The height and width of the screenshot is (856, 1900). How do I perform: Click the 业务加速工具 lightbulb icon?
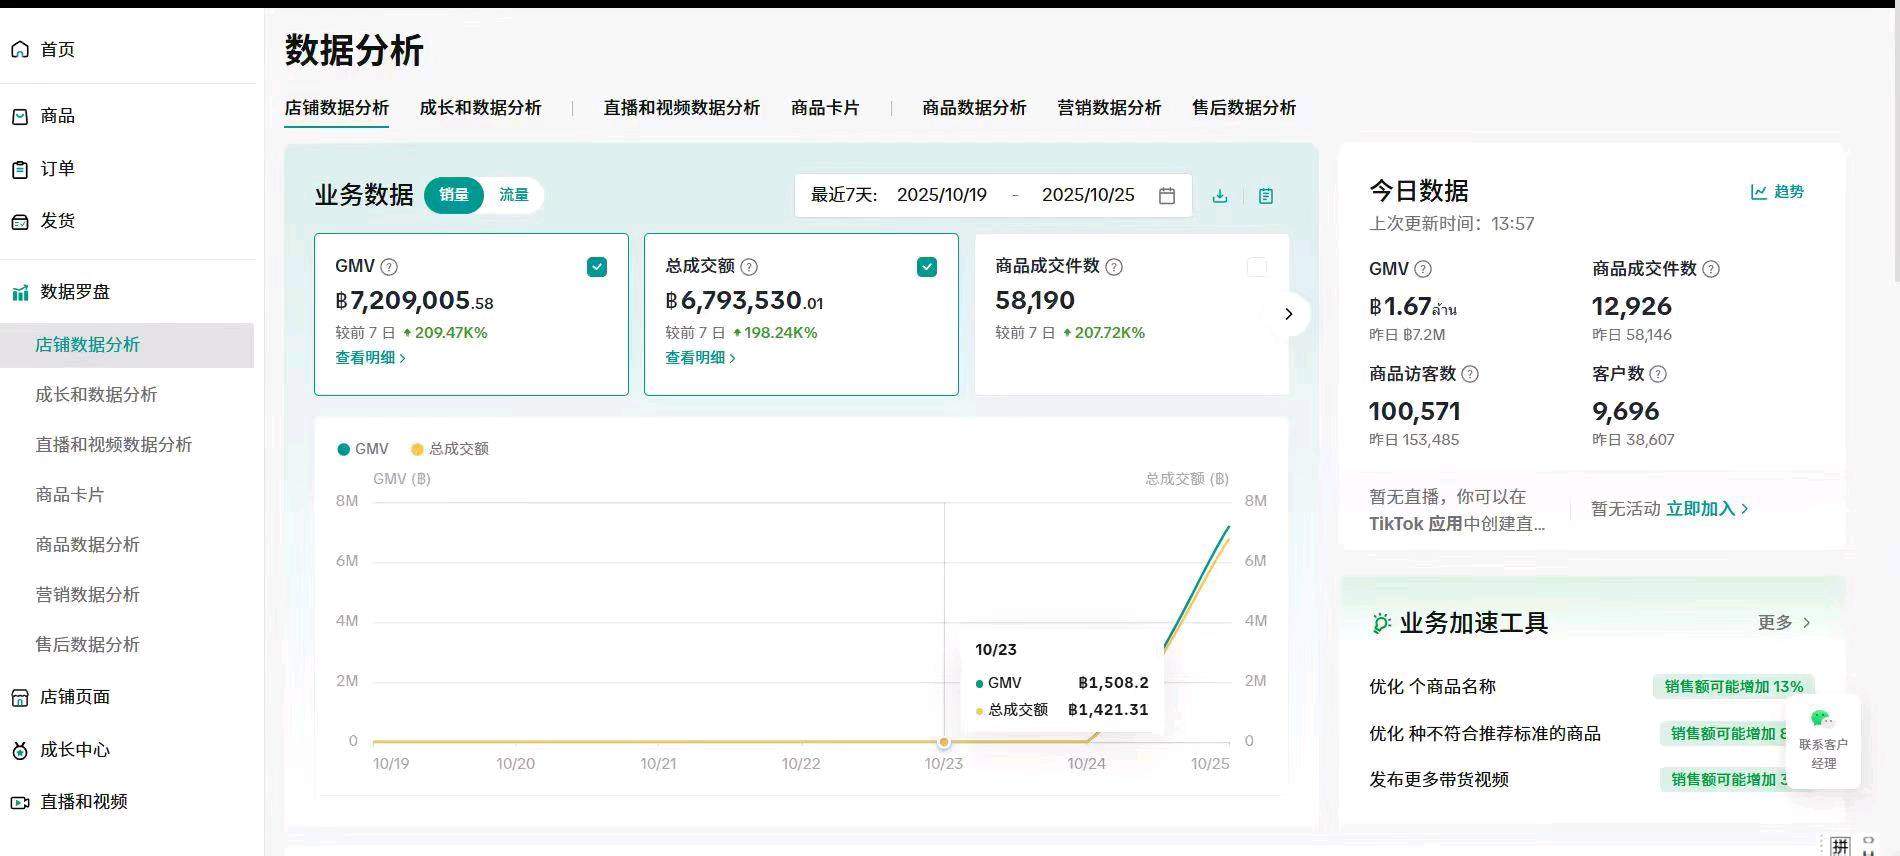(1381, 623)
